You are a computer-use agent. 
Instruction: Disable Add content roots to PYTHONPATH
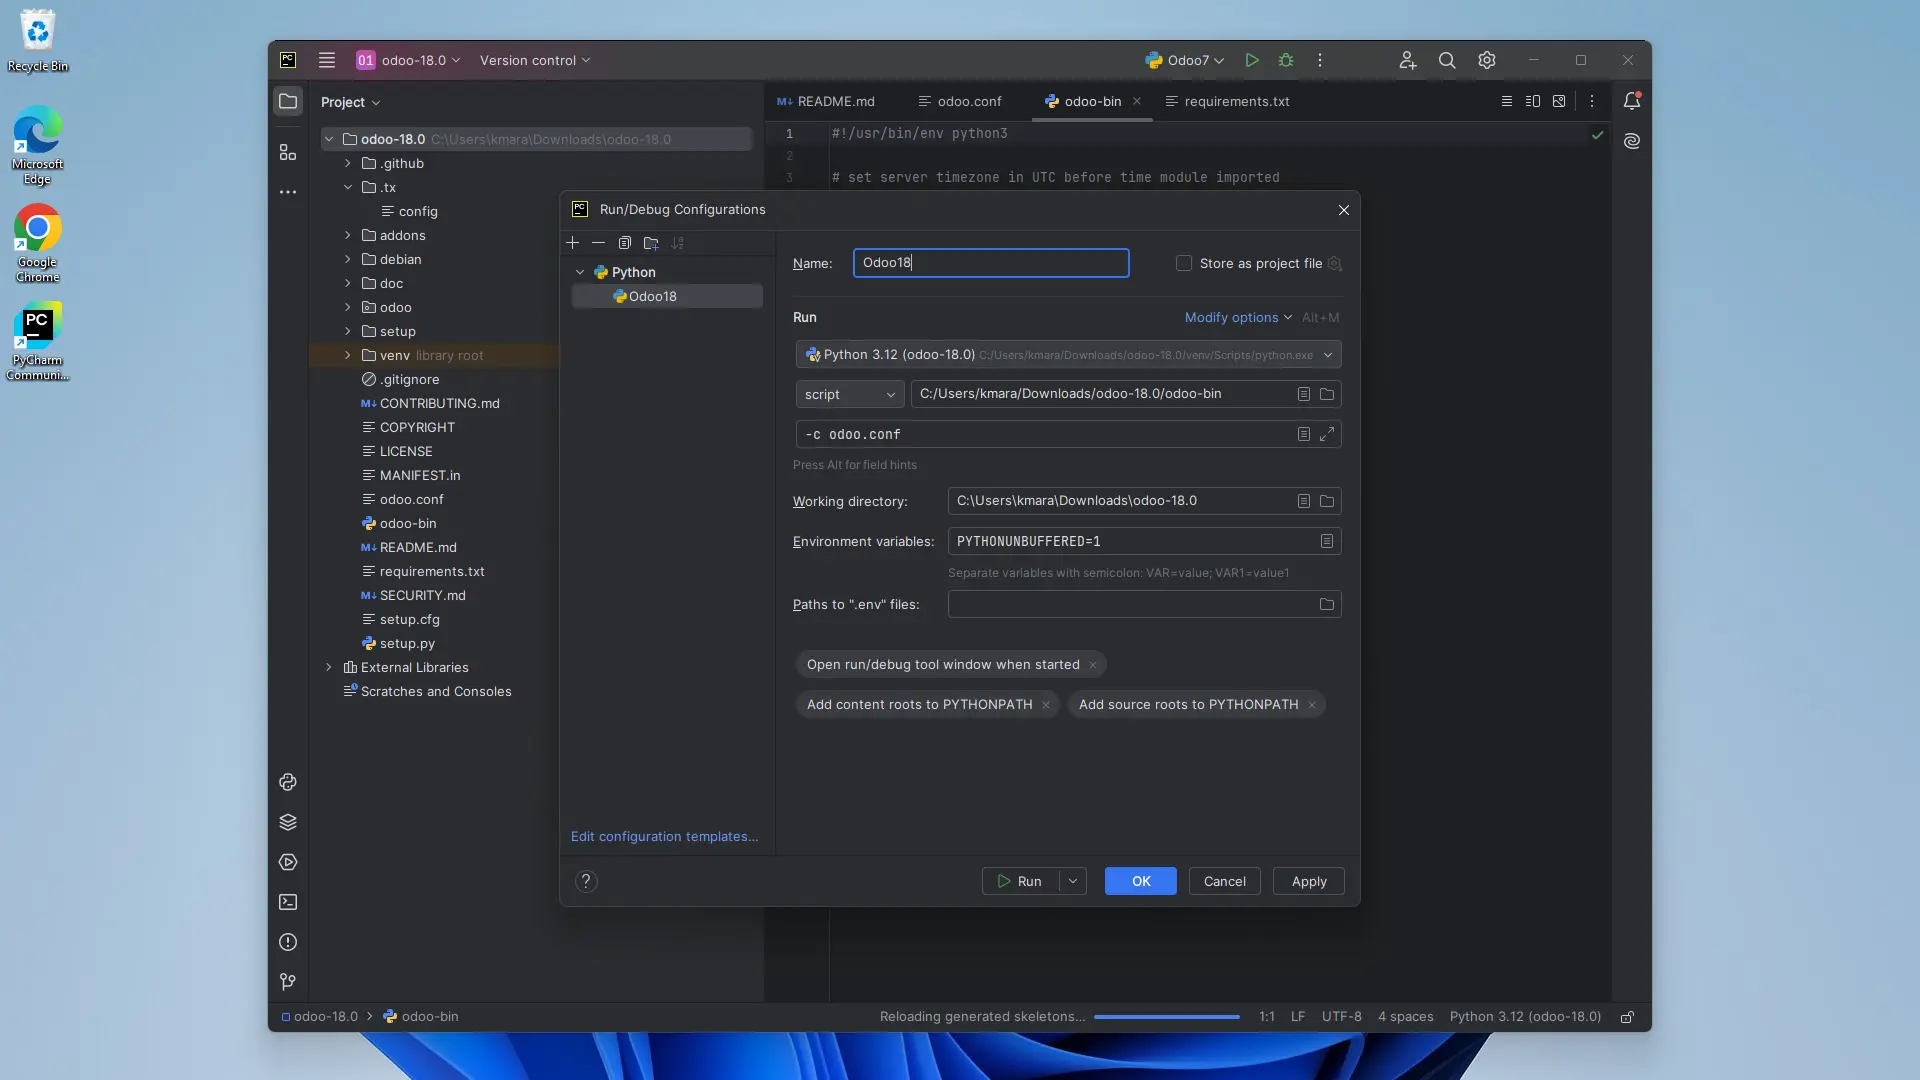[x=1048, y=705]
